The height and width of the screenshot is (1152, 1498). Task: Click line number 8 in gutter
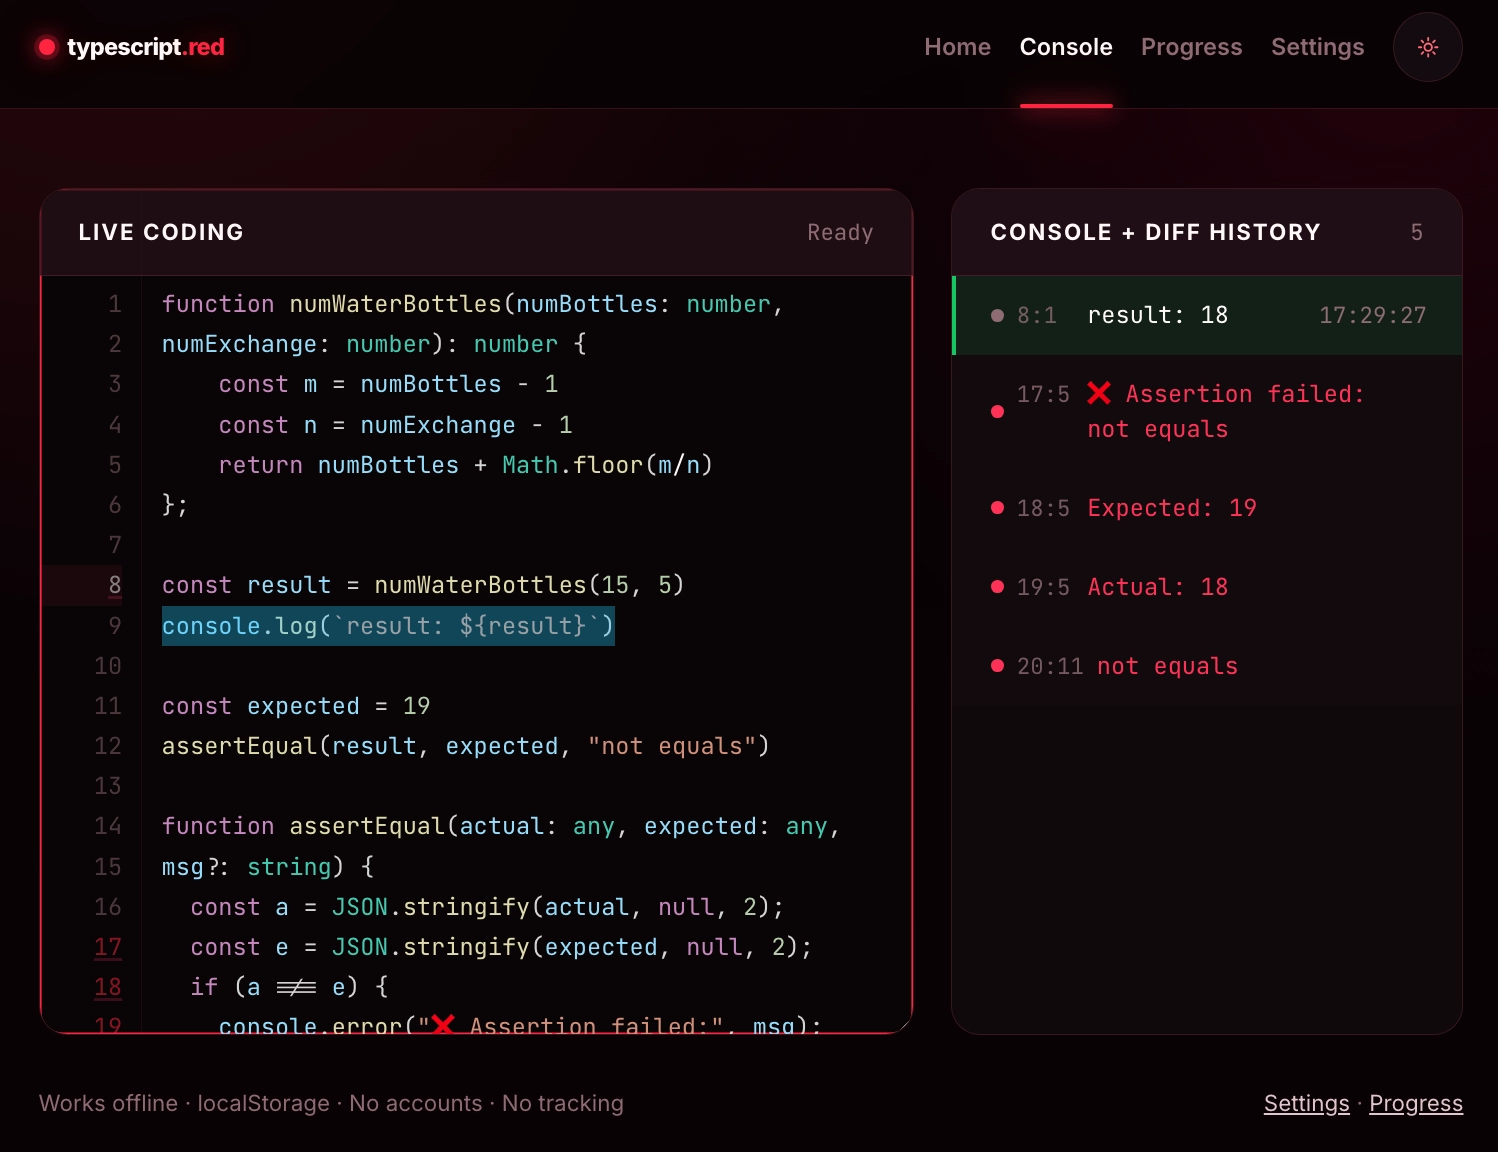(x=115, y=585)
